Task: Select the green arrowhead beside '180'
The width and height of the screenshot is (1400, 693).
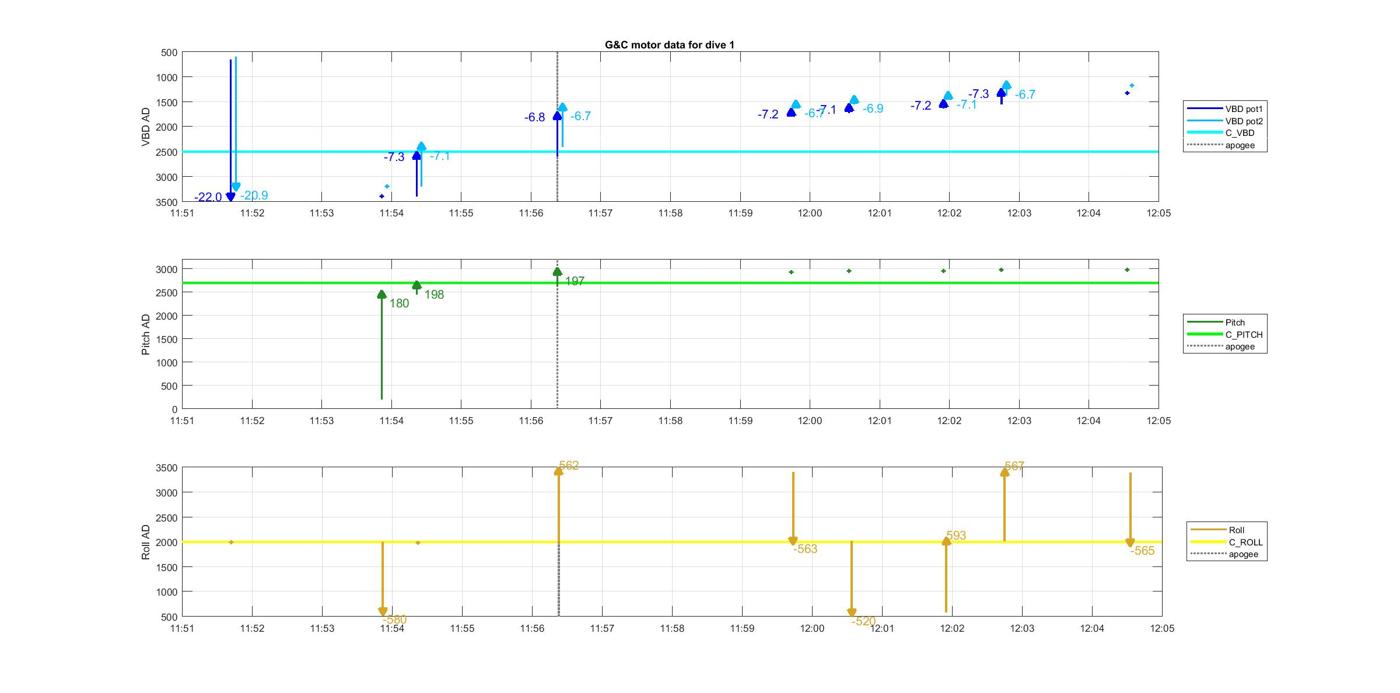Action: point(381,294)
